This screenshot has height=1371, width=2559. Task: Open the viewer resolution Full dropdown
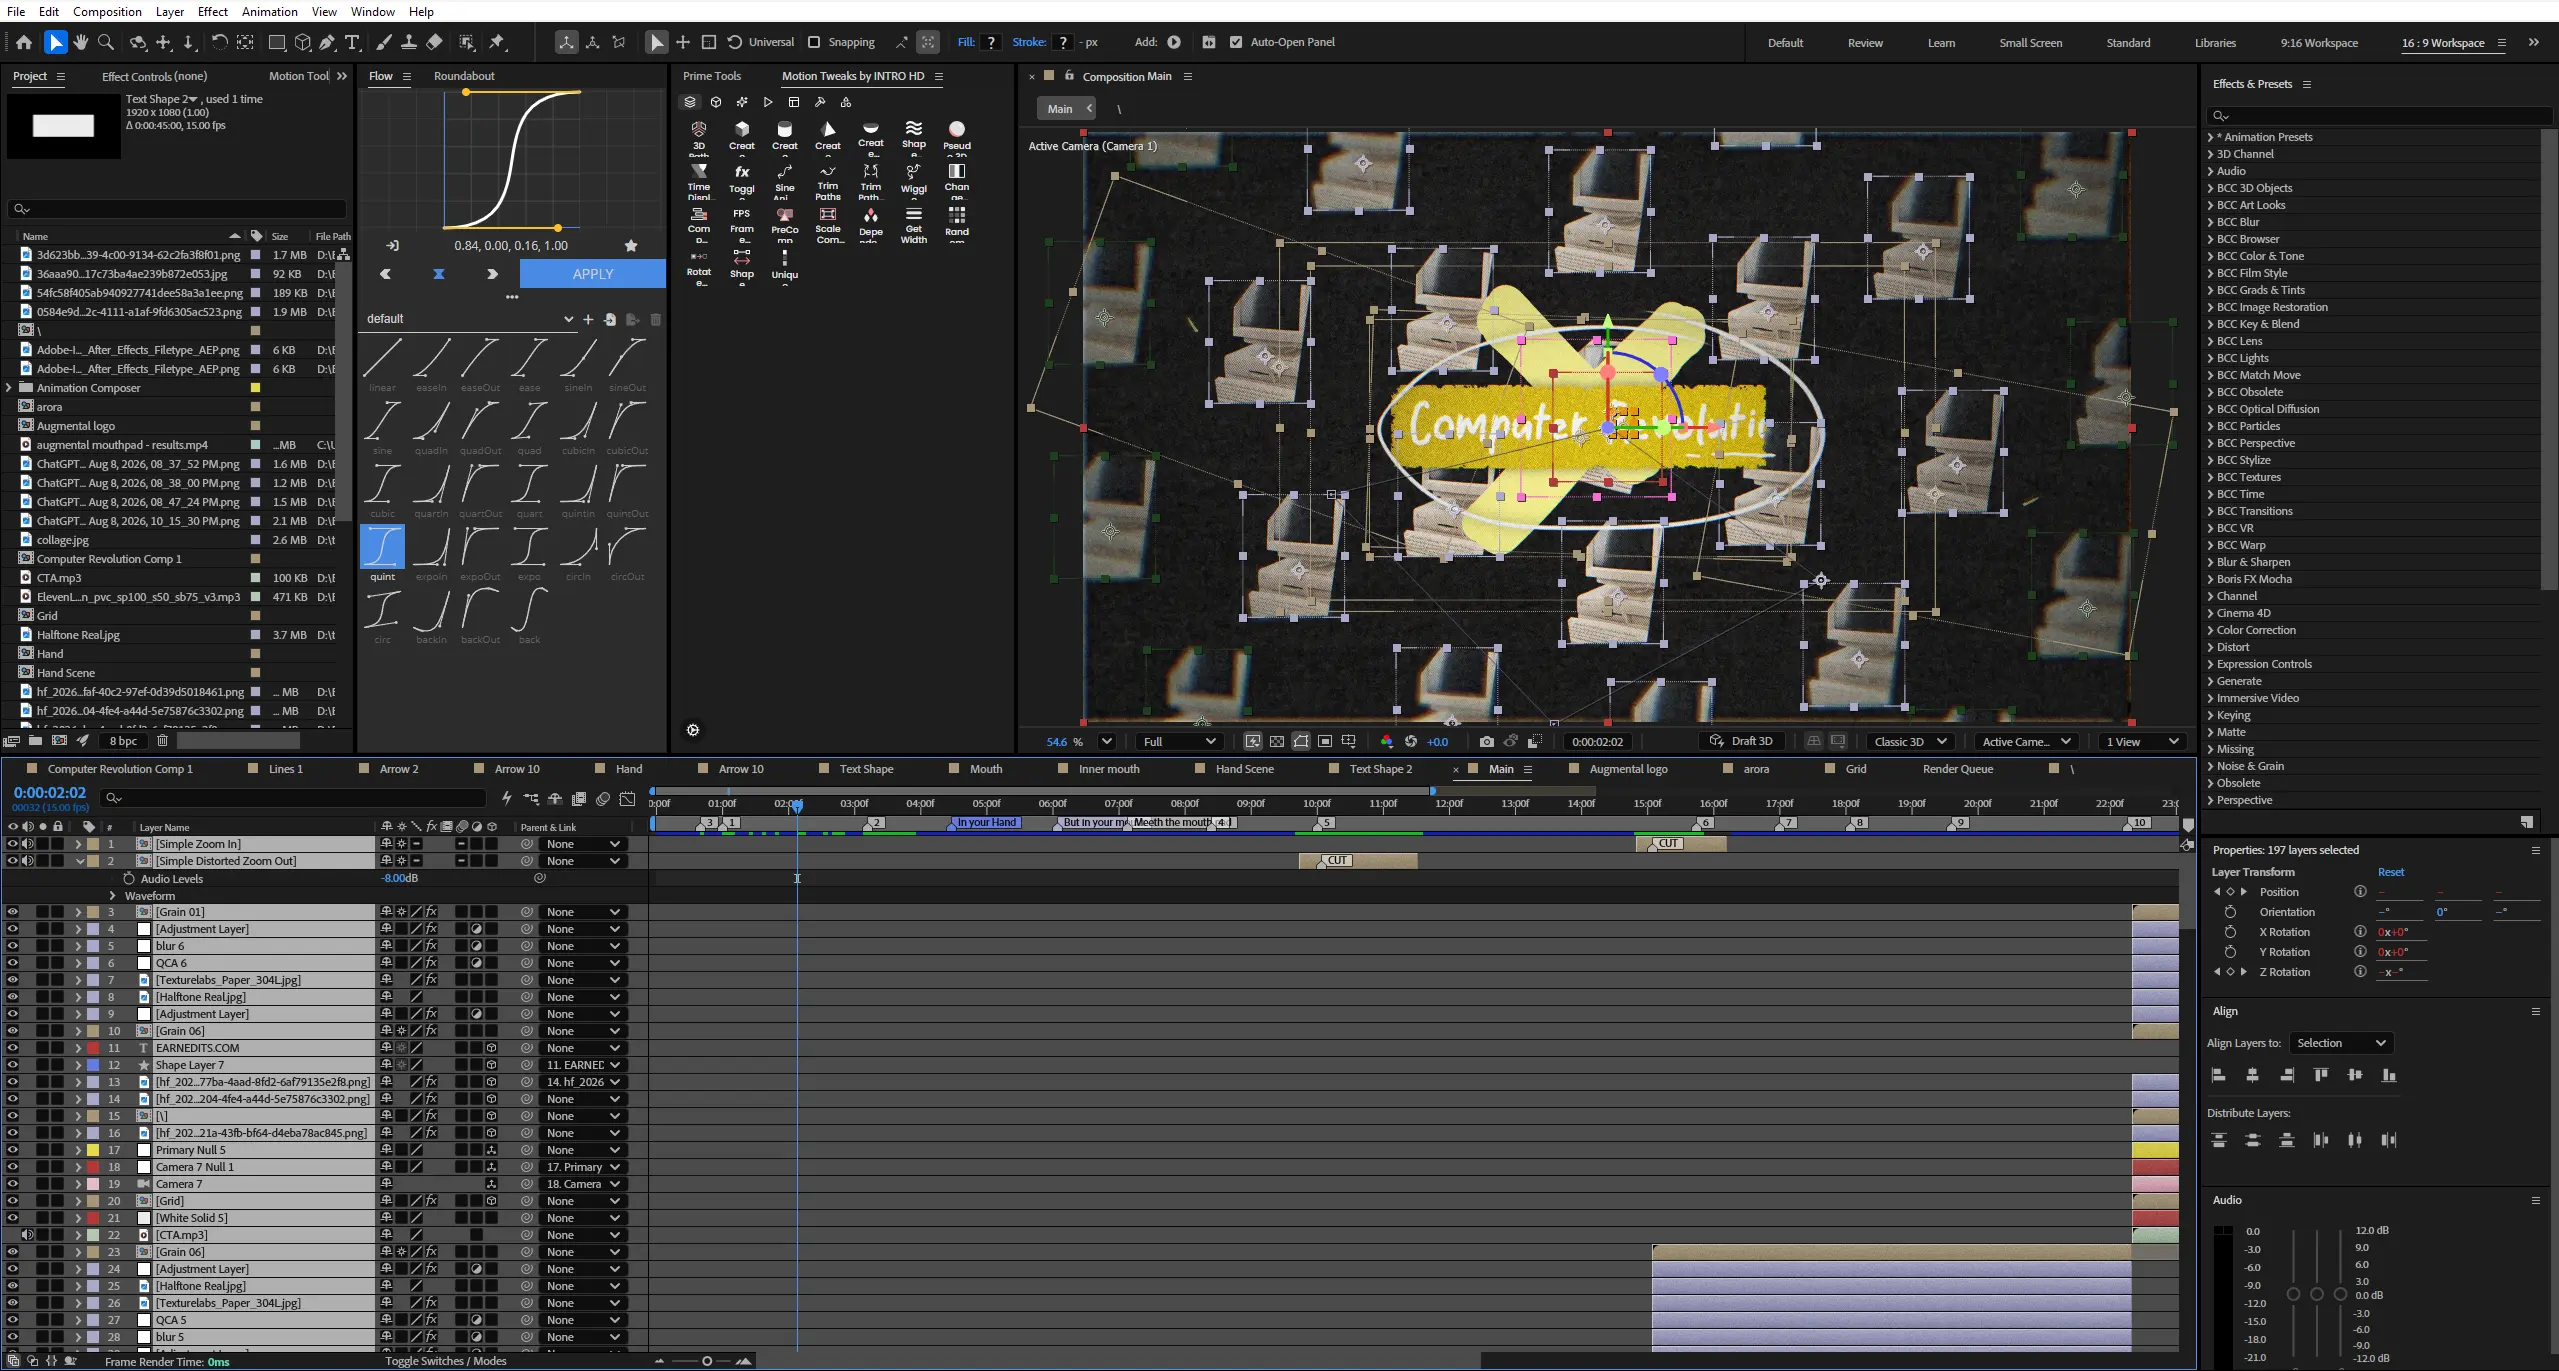pos(1179,742)
